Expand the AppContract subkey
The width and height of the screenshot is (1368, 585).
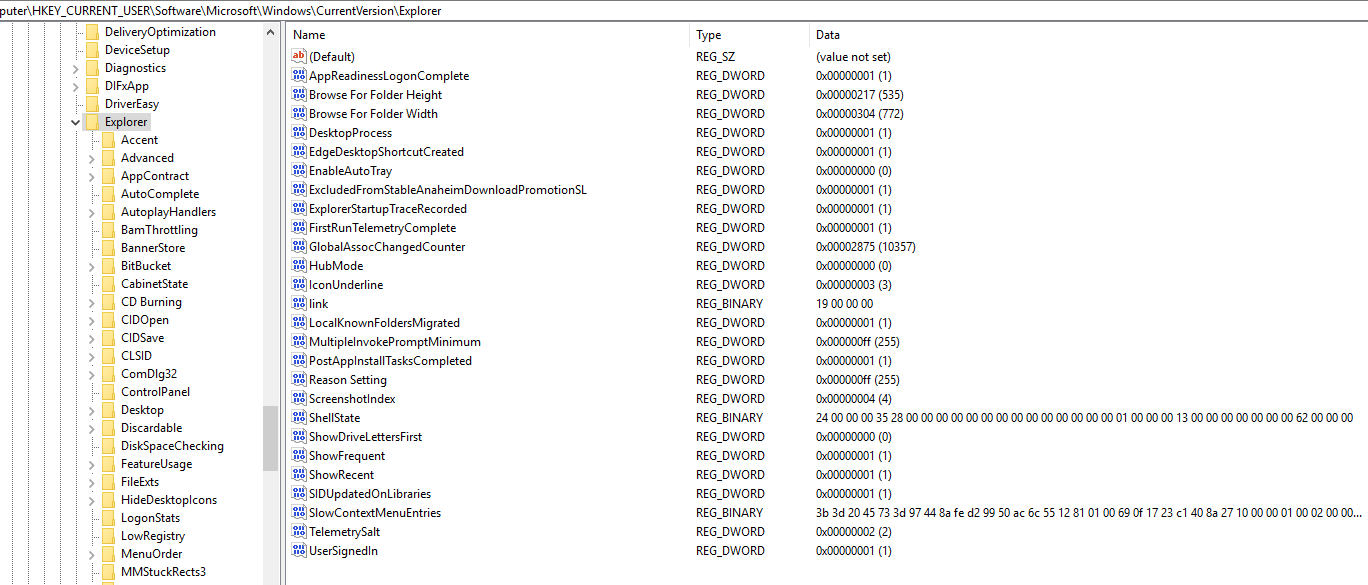(x=92, y=176)
